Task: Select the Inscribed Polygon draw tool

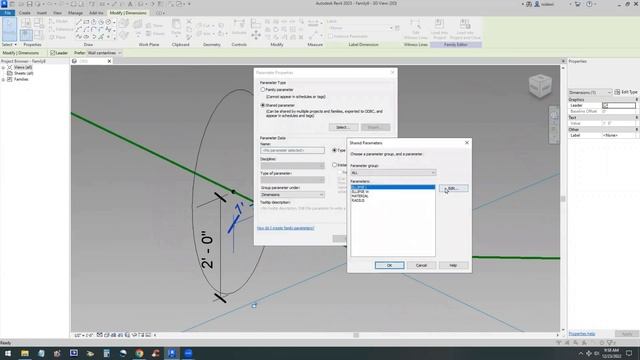Action: 93,22
